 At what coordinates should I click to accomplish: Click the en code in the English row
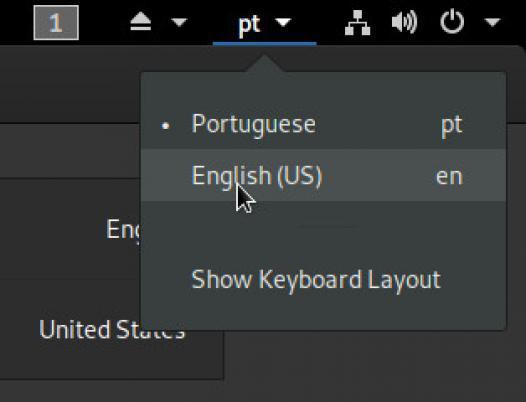449,177
